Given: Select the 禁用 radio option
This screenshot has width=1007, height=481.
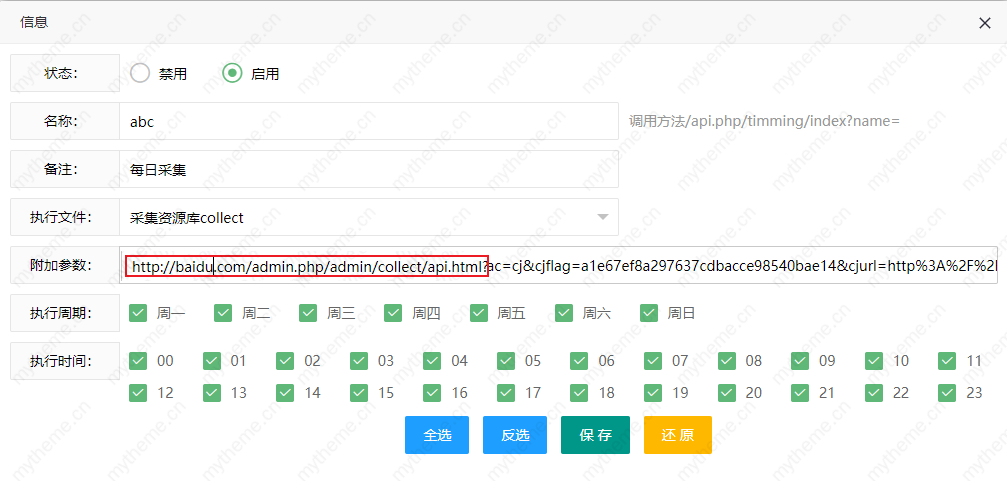Looking at the screenshot, I should point(141,73).
